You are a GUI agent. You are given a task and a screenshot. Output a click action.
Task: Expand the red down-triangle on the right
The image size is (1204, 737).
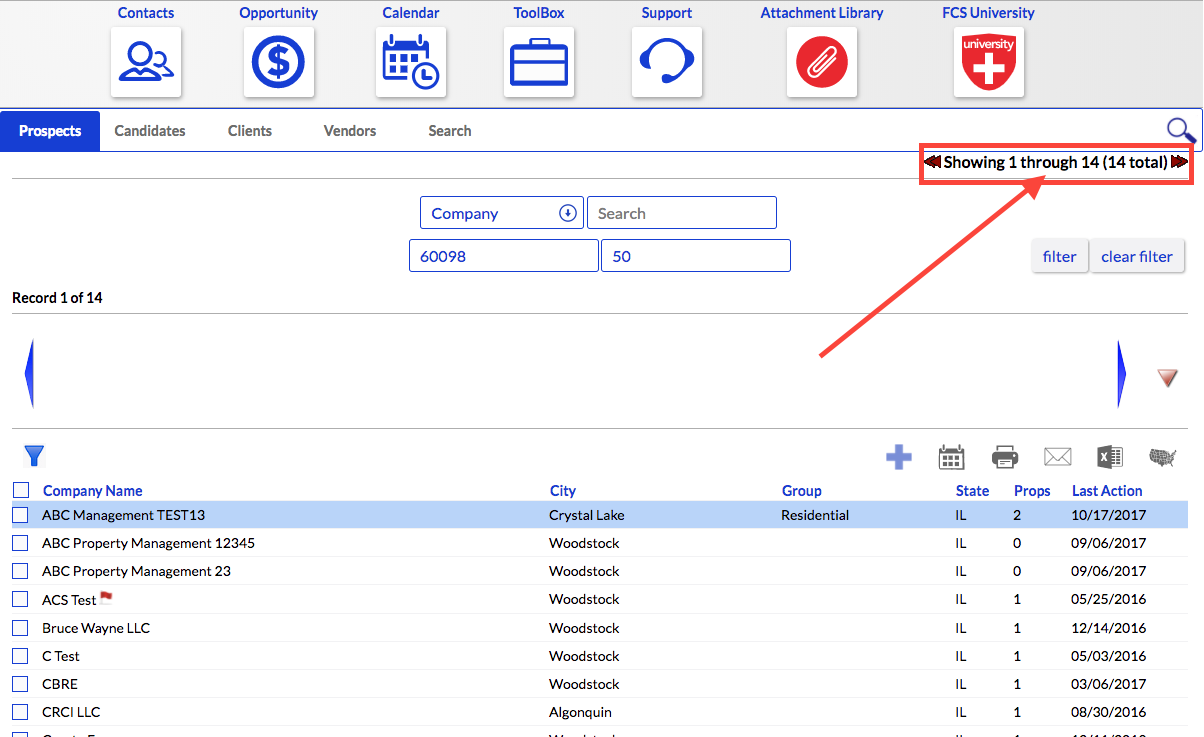(1167, 377)
